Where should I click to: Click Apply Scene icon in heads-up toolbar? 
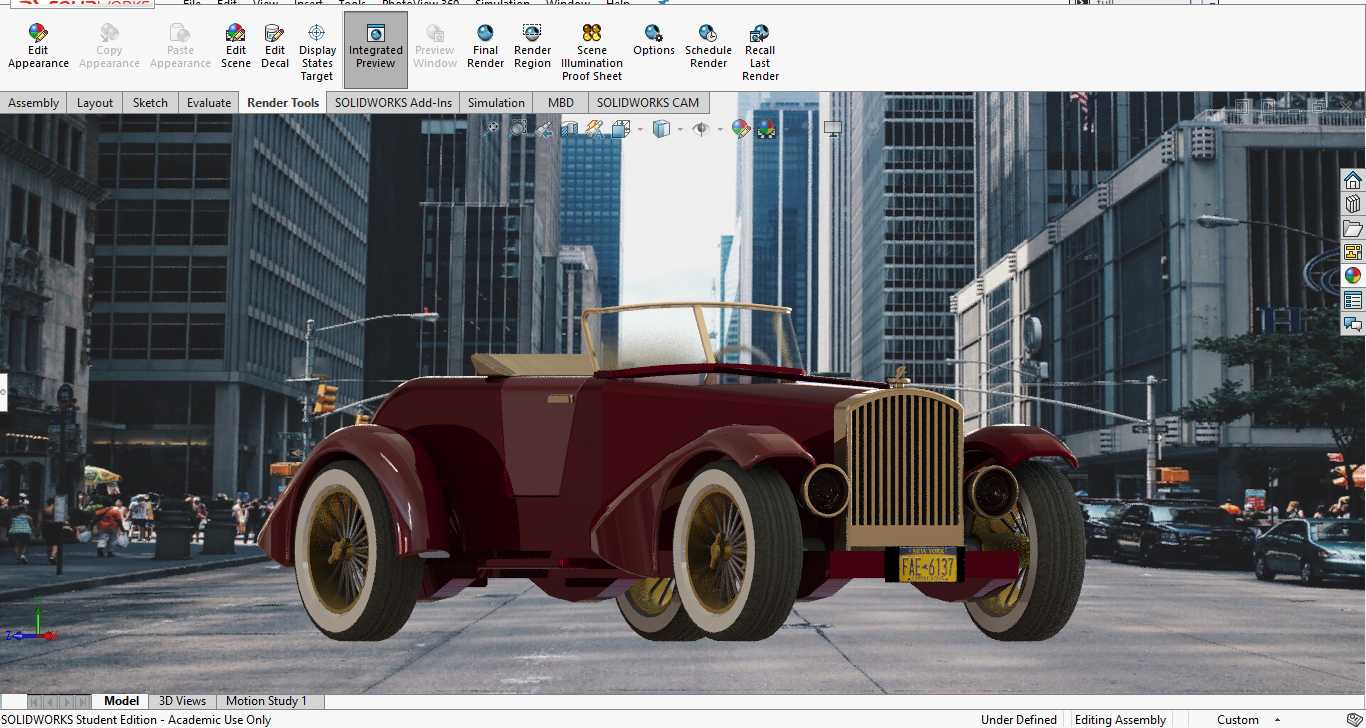click(x=767, y=129)
